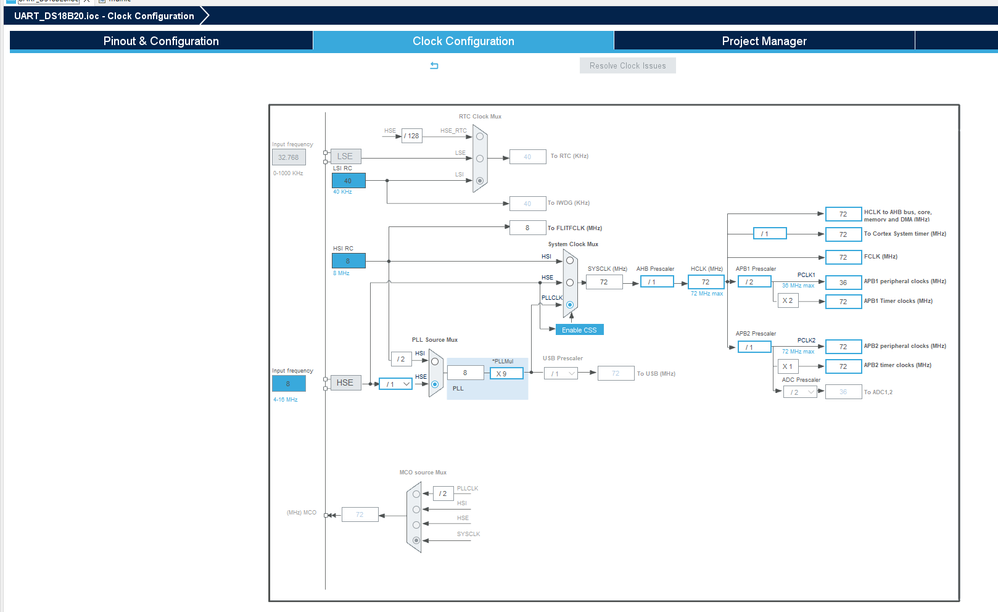Click the HSE oscillator block
Screen dimensions: 998x612
click(x=346, y=382)
